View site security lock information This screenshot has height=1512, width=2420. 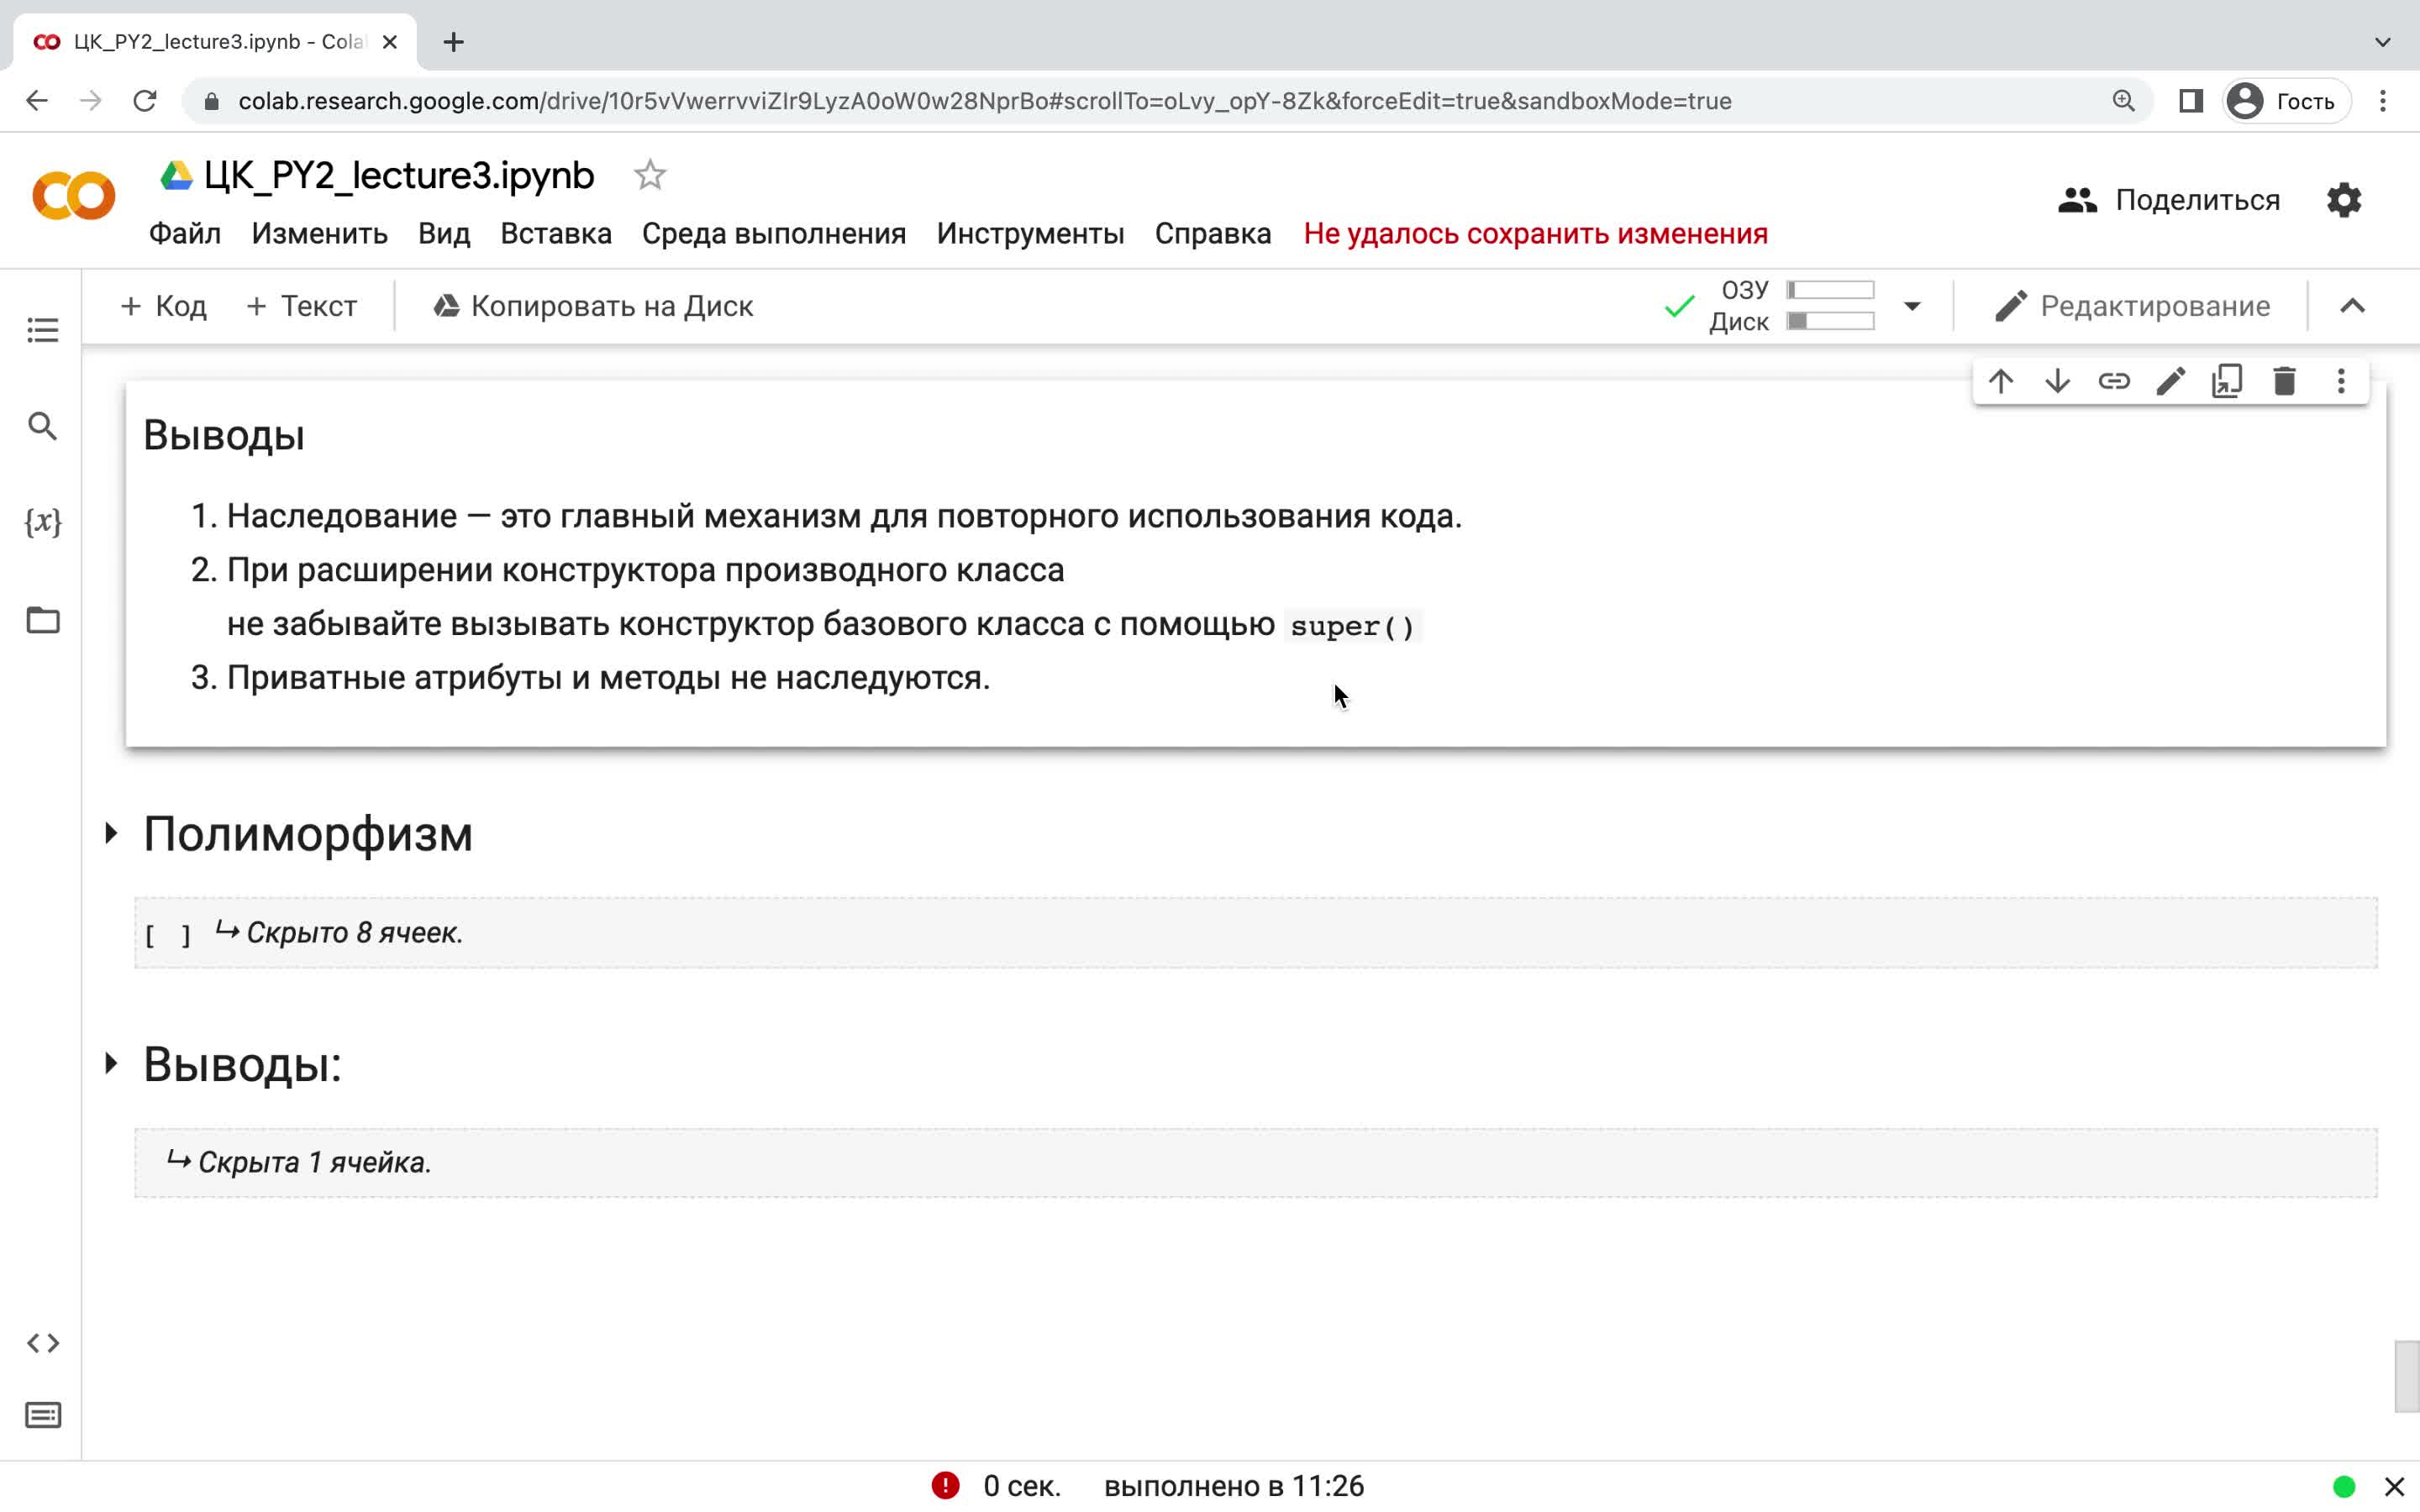click(x=211, y=101)
